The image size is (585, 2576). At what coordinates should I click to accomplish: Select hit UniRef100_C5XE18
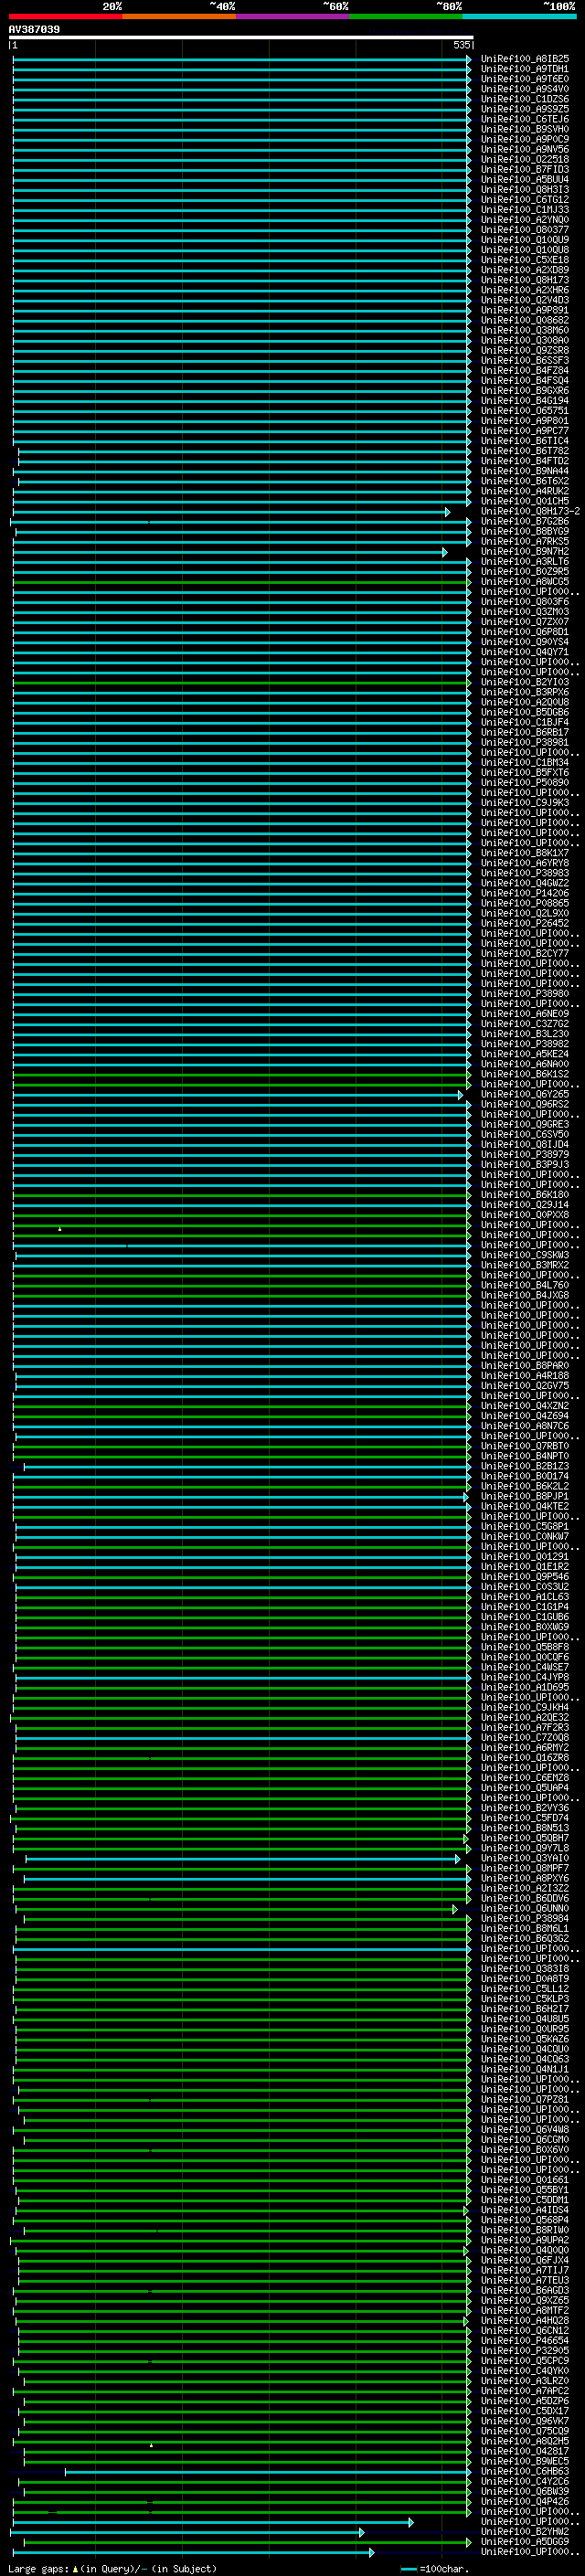524,260
